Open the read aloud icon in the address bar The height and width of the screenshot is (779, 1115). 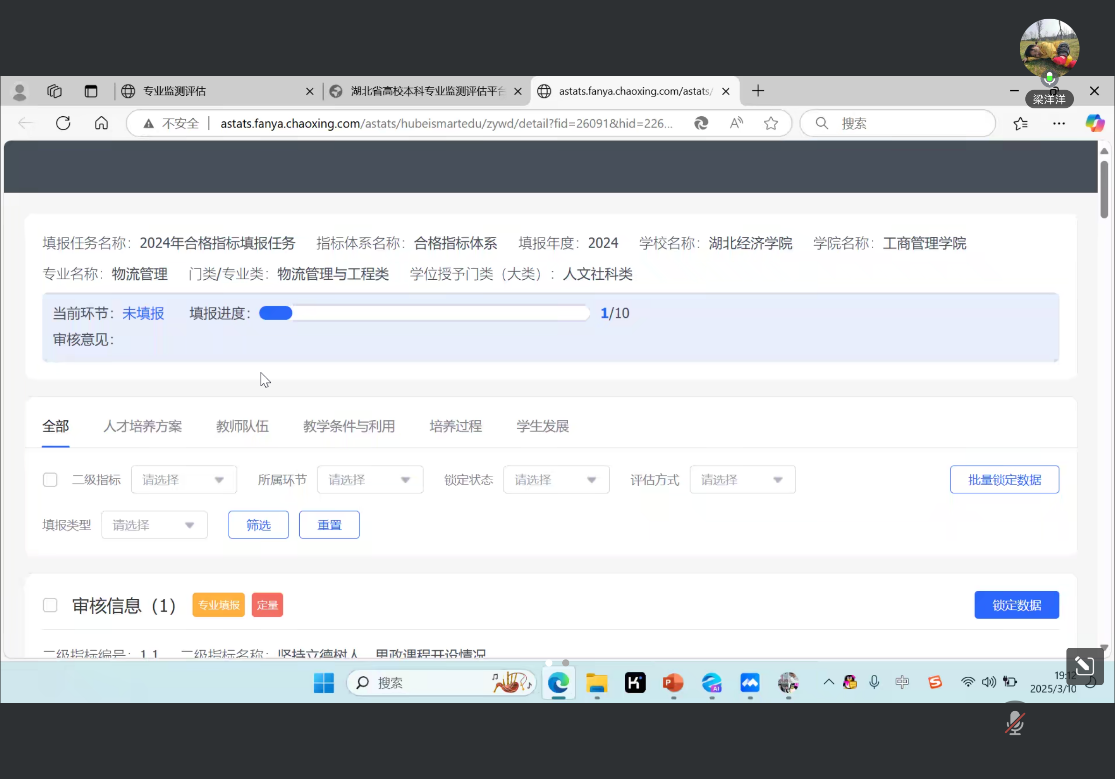click(x=737, y=123)
